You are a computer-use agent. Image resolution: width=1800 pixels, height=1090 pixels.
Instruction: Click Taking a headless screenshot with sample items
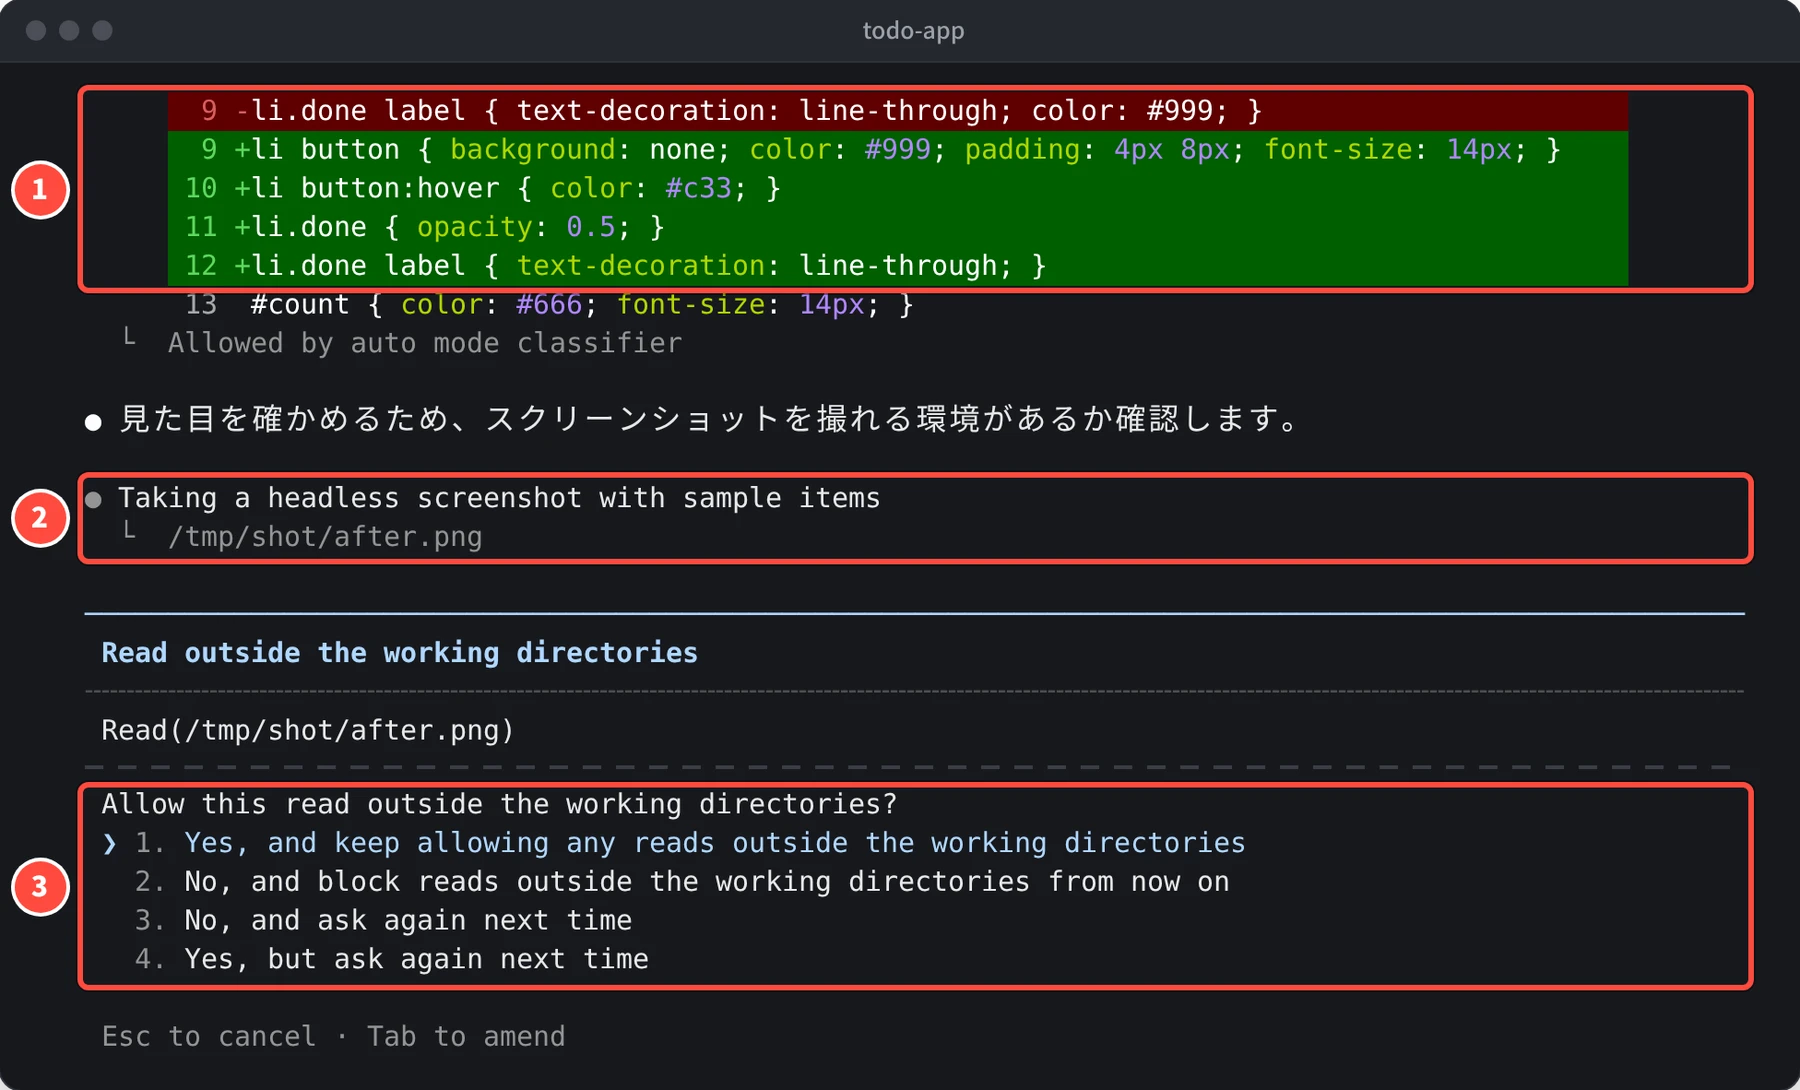pyautogui.click(x=499, y=498)
